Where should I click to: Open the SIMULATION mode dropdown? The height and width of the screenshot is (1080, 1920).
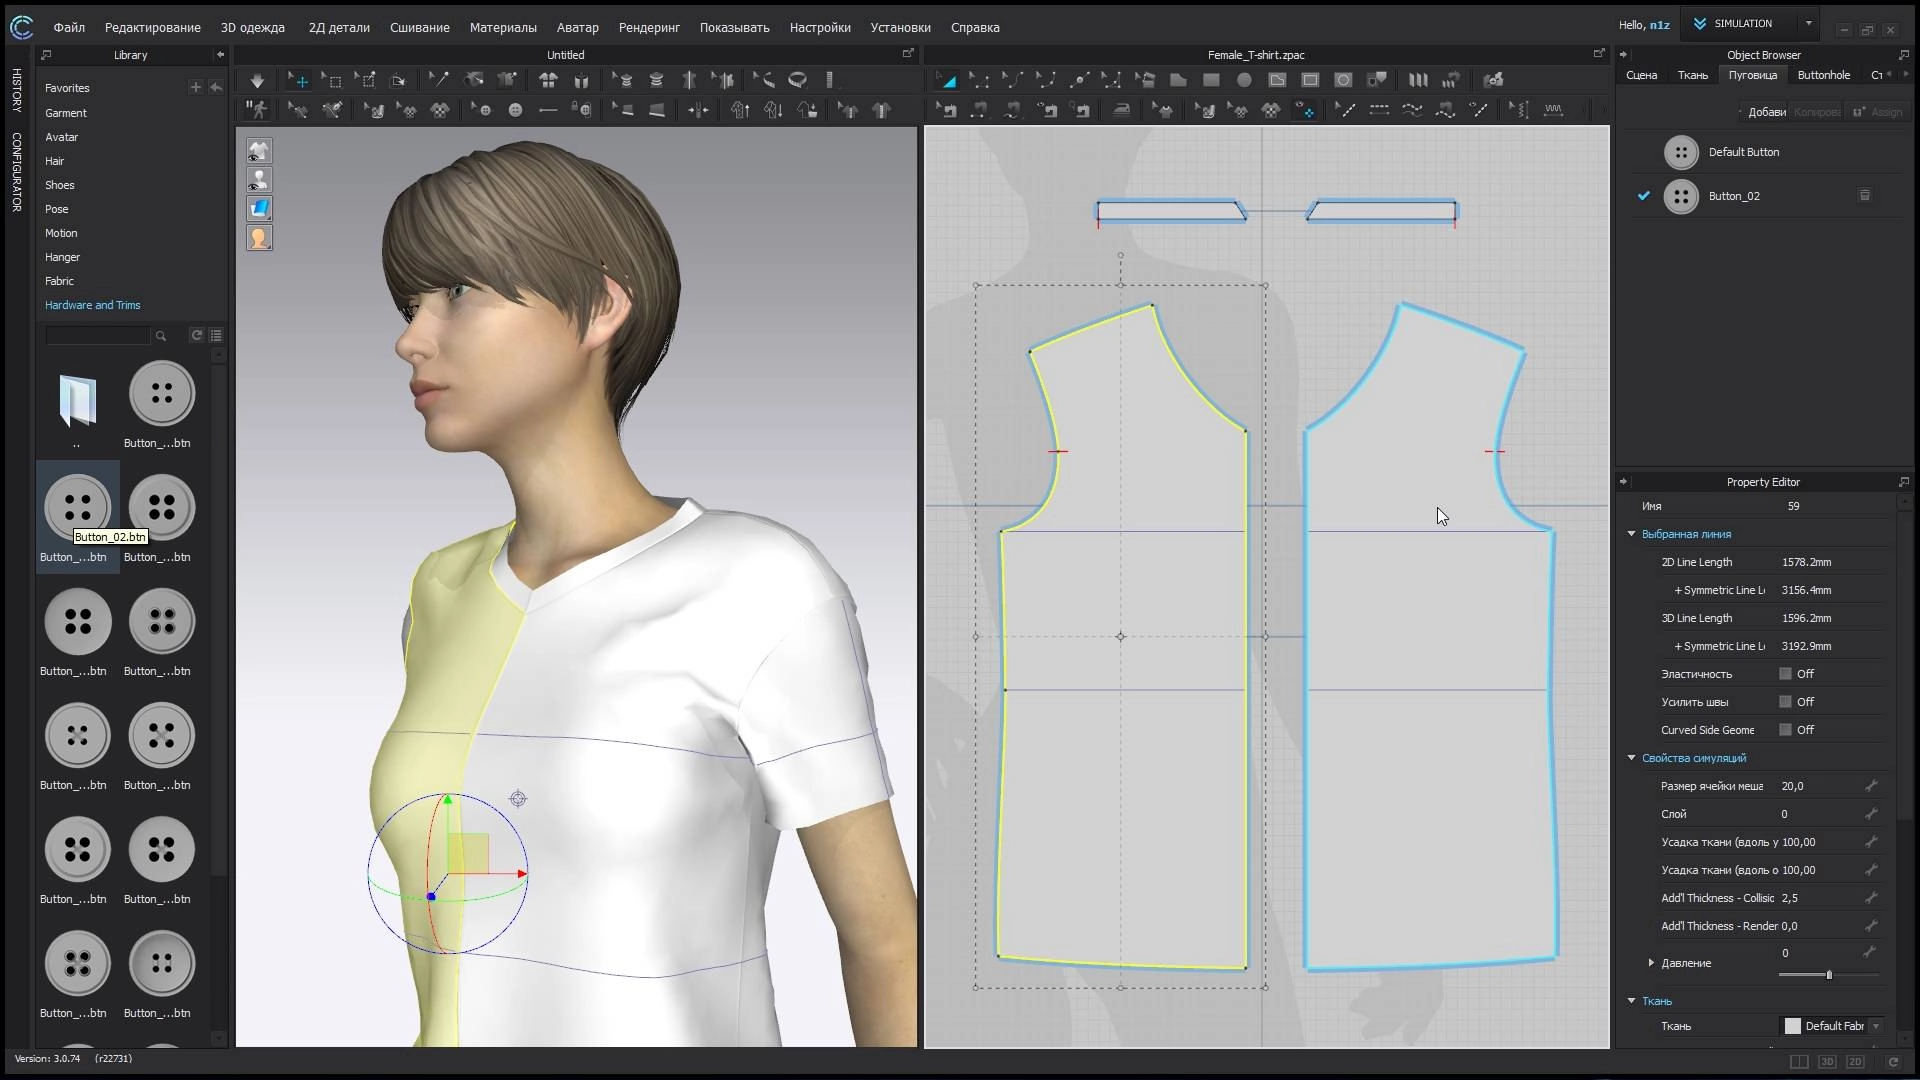click(x=1808, y=23)
